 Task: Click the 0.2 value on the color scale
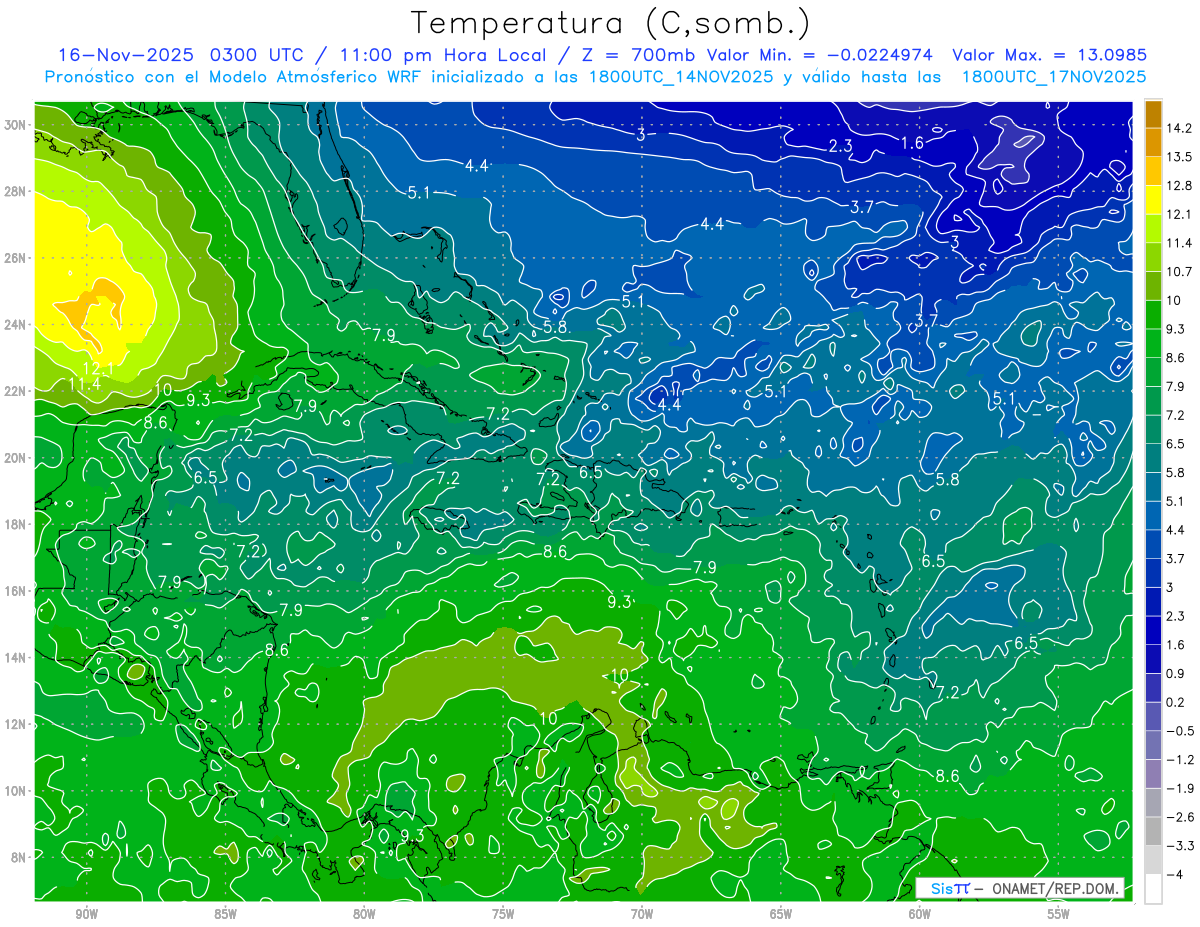(x=1176, y=702)
